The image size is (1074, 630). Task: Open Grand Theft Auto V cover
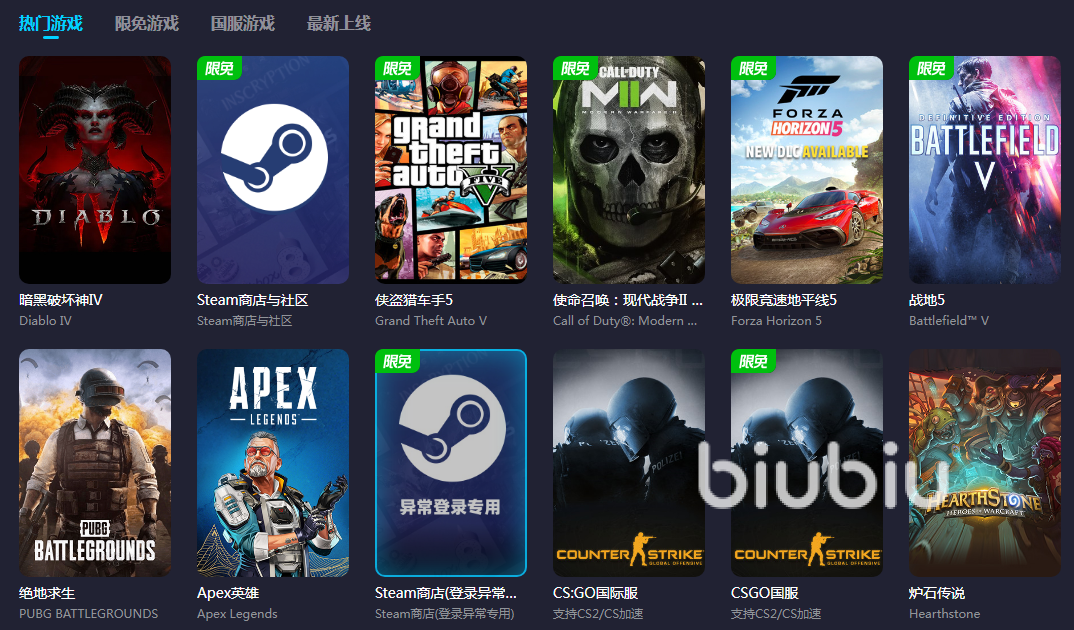451,170
